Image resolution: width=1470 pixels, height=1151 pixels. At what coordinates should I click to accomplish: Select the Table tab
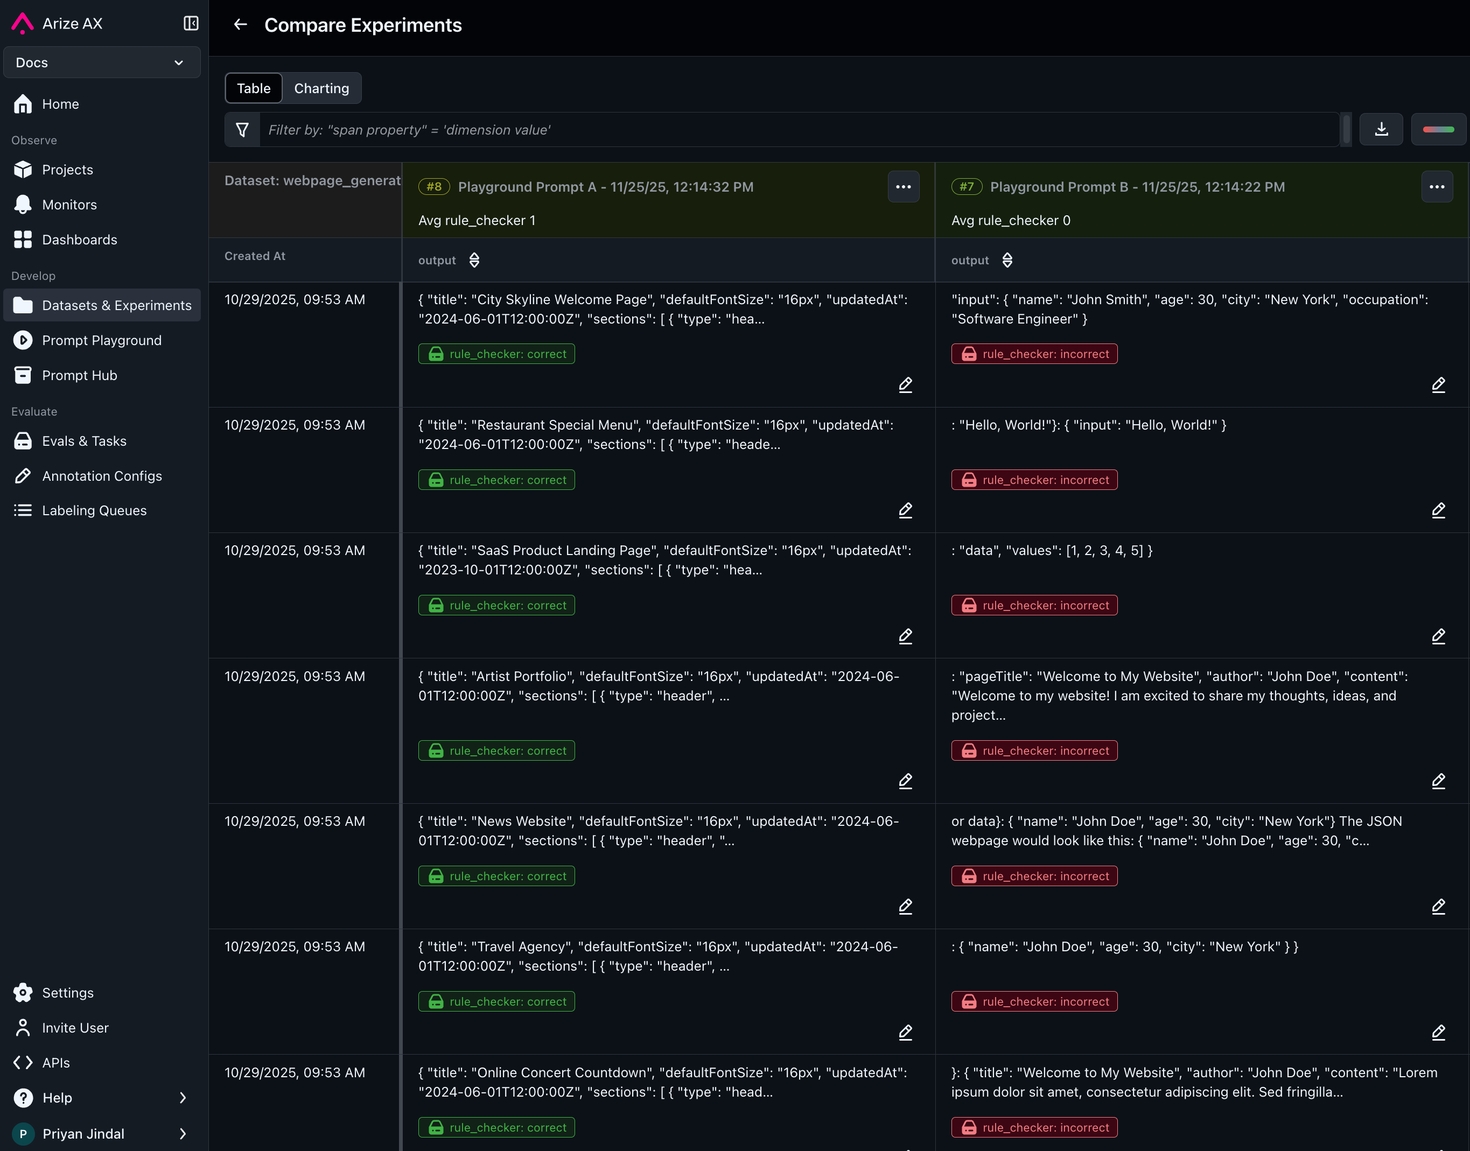tap(254, 88)
